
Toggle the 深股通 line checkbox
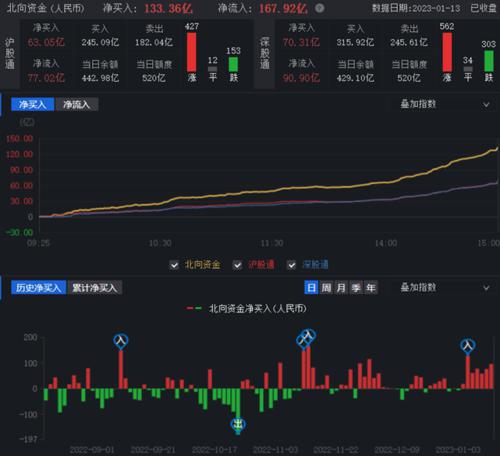click(292, 265)
